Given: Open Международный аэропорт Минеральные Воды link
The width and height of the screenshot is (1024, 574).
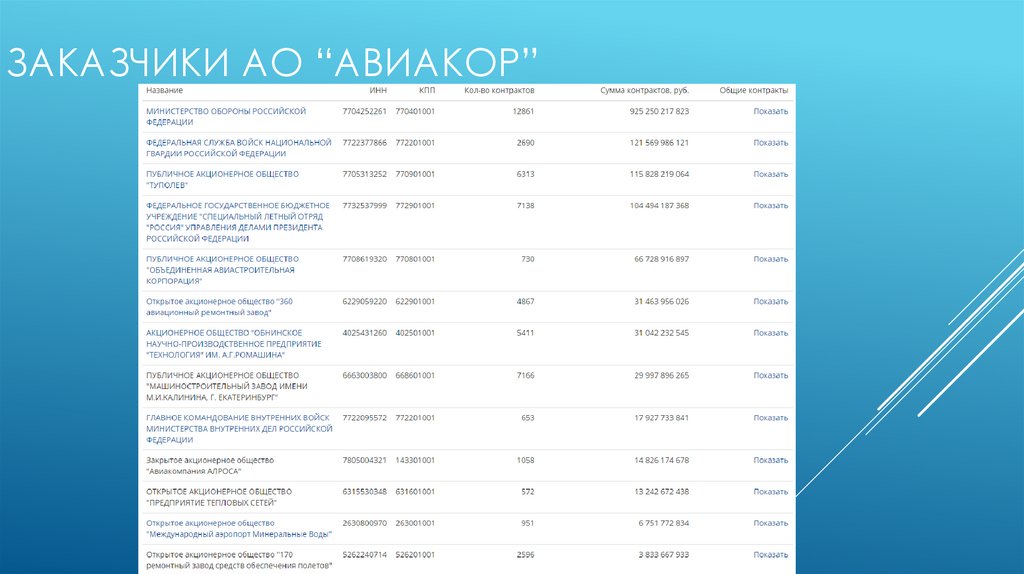Looking at the screenshot, I should (238, 528).
